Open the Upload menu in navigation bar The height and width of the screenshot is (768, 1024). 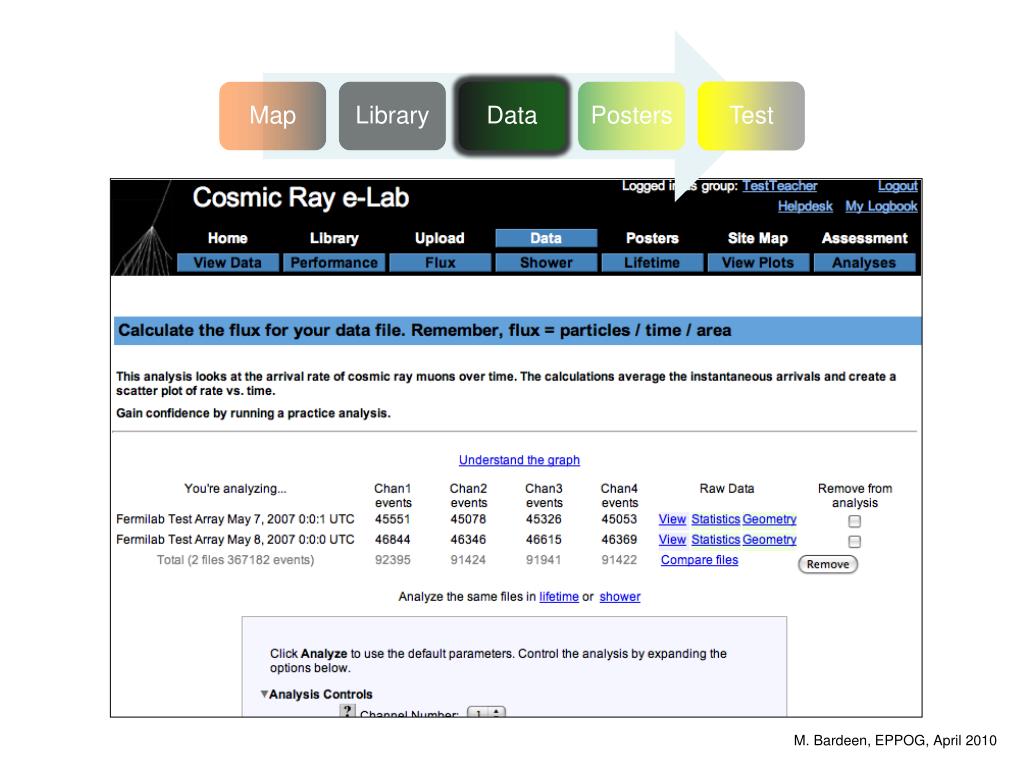click(440, 238)
